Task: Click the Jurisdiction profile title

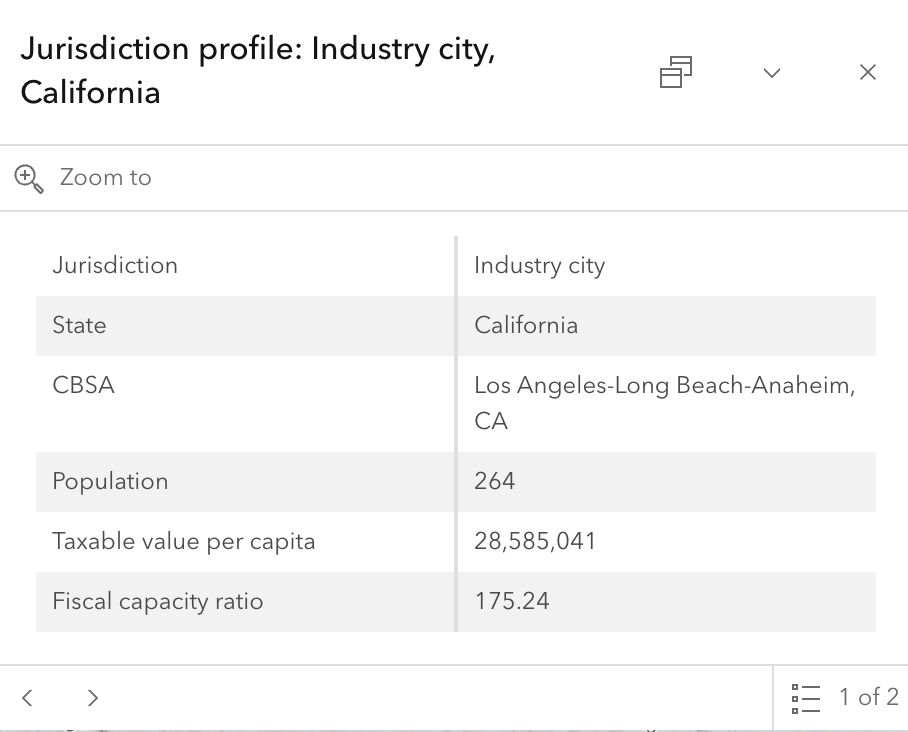Action: [257, 70]
